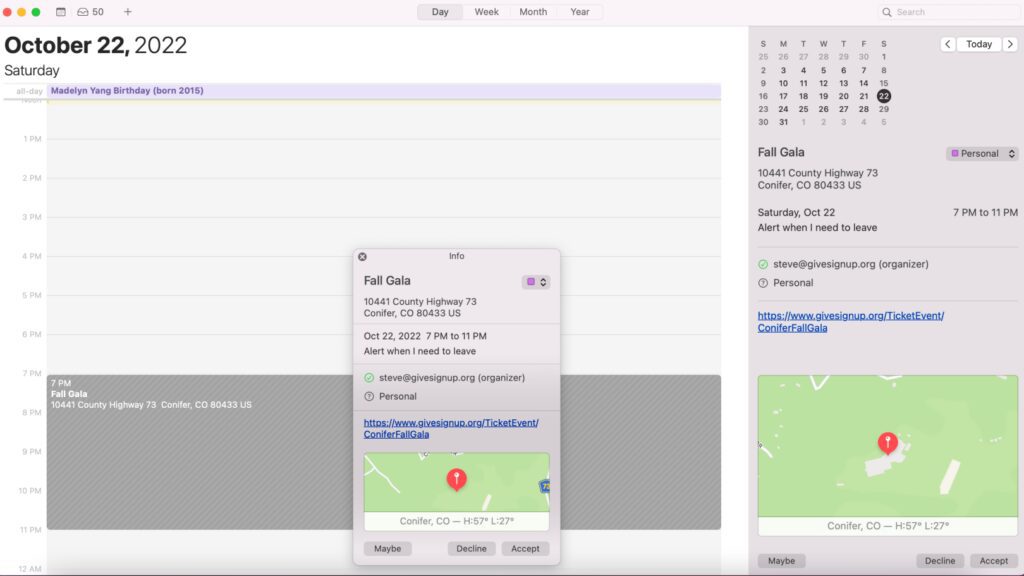Click the map pin in Info popover map
This screenshot has height=576, width=1024.
coord(456,479)
